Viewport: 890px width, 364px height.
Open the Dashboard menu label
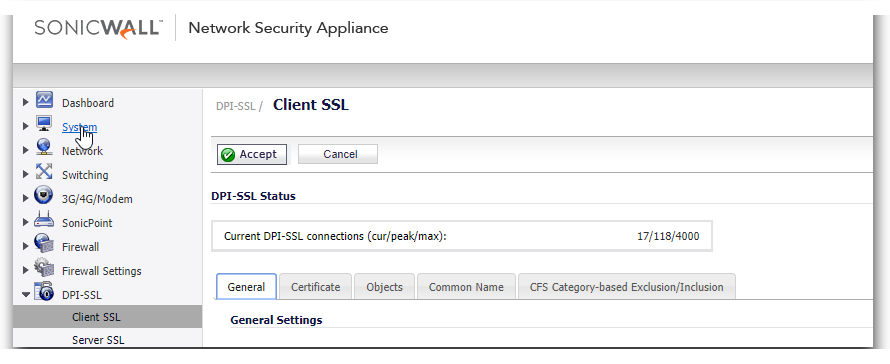88,103
